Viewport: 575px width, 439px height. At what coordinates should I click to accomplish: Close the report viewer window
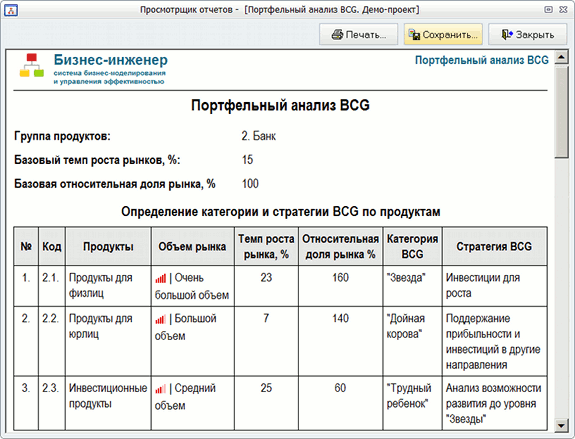(564, 10)
